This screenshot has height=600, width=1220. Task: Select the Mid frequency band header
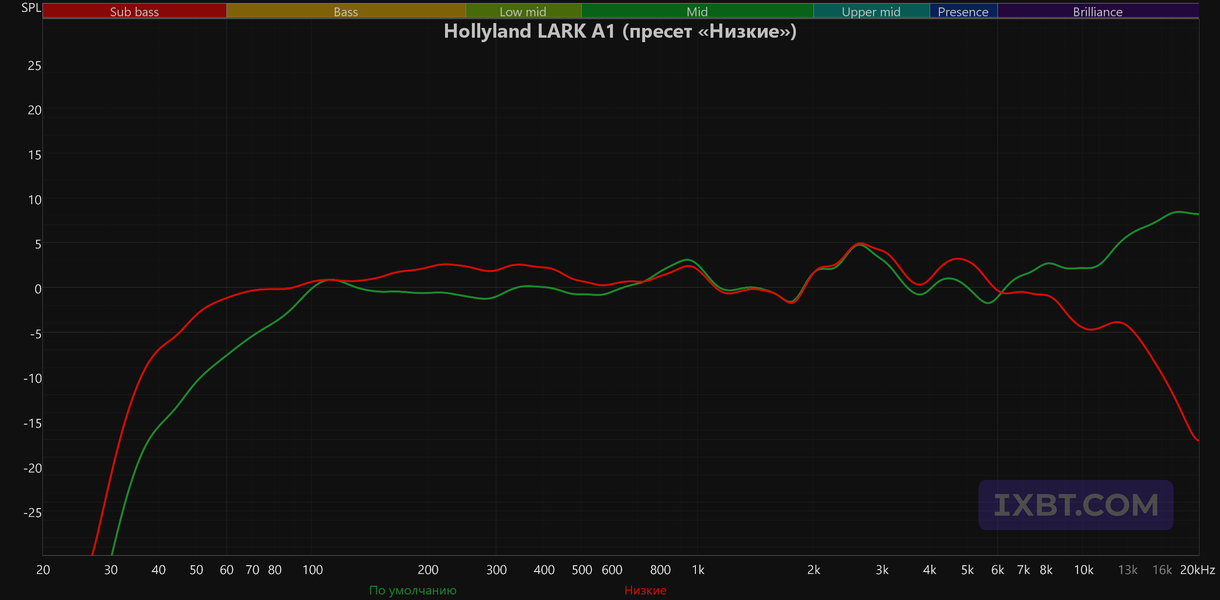697,12
